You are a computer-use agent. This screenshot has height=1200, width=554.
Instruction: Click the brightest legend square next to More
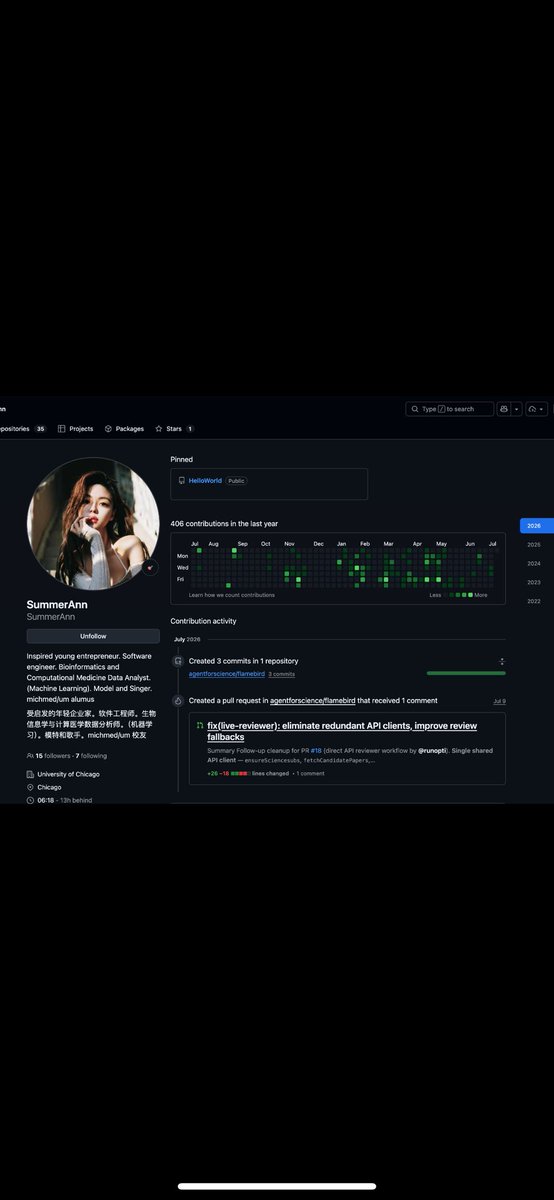[470, 595]
